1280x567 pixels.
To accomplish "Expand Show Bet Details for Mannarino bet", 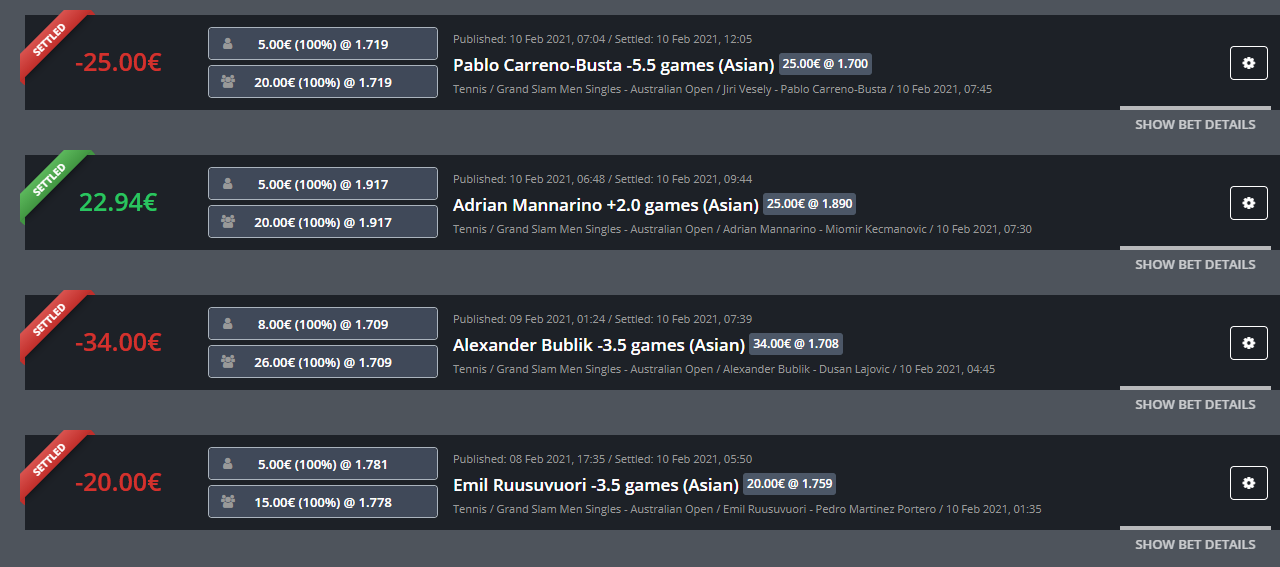I will pos(1195,264).
